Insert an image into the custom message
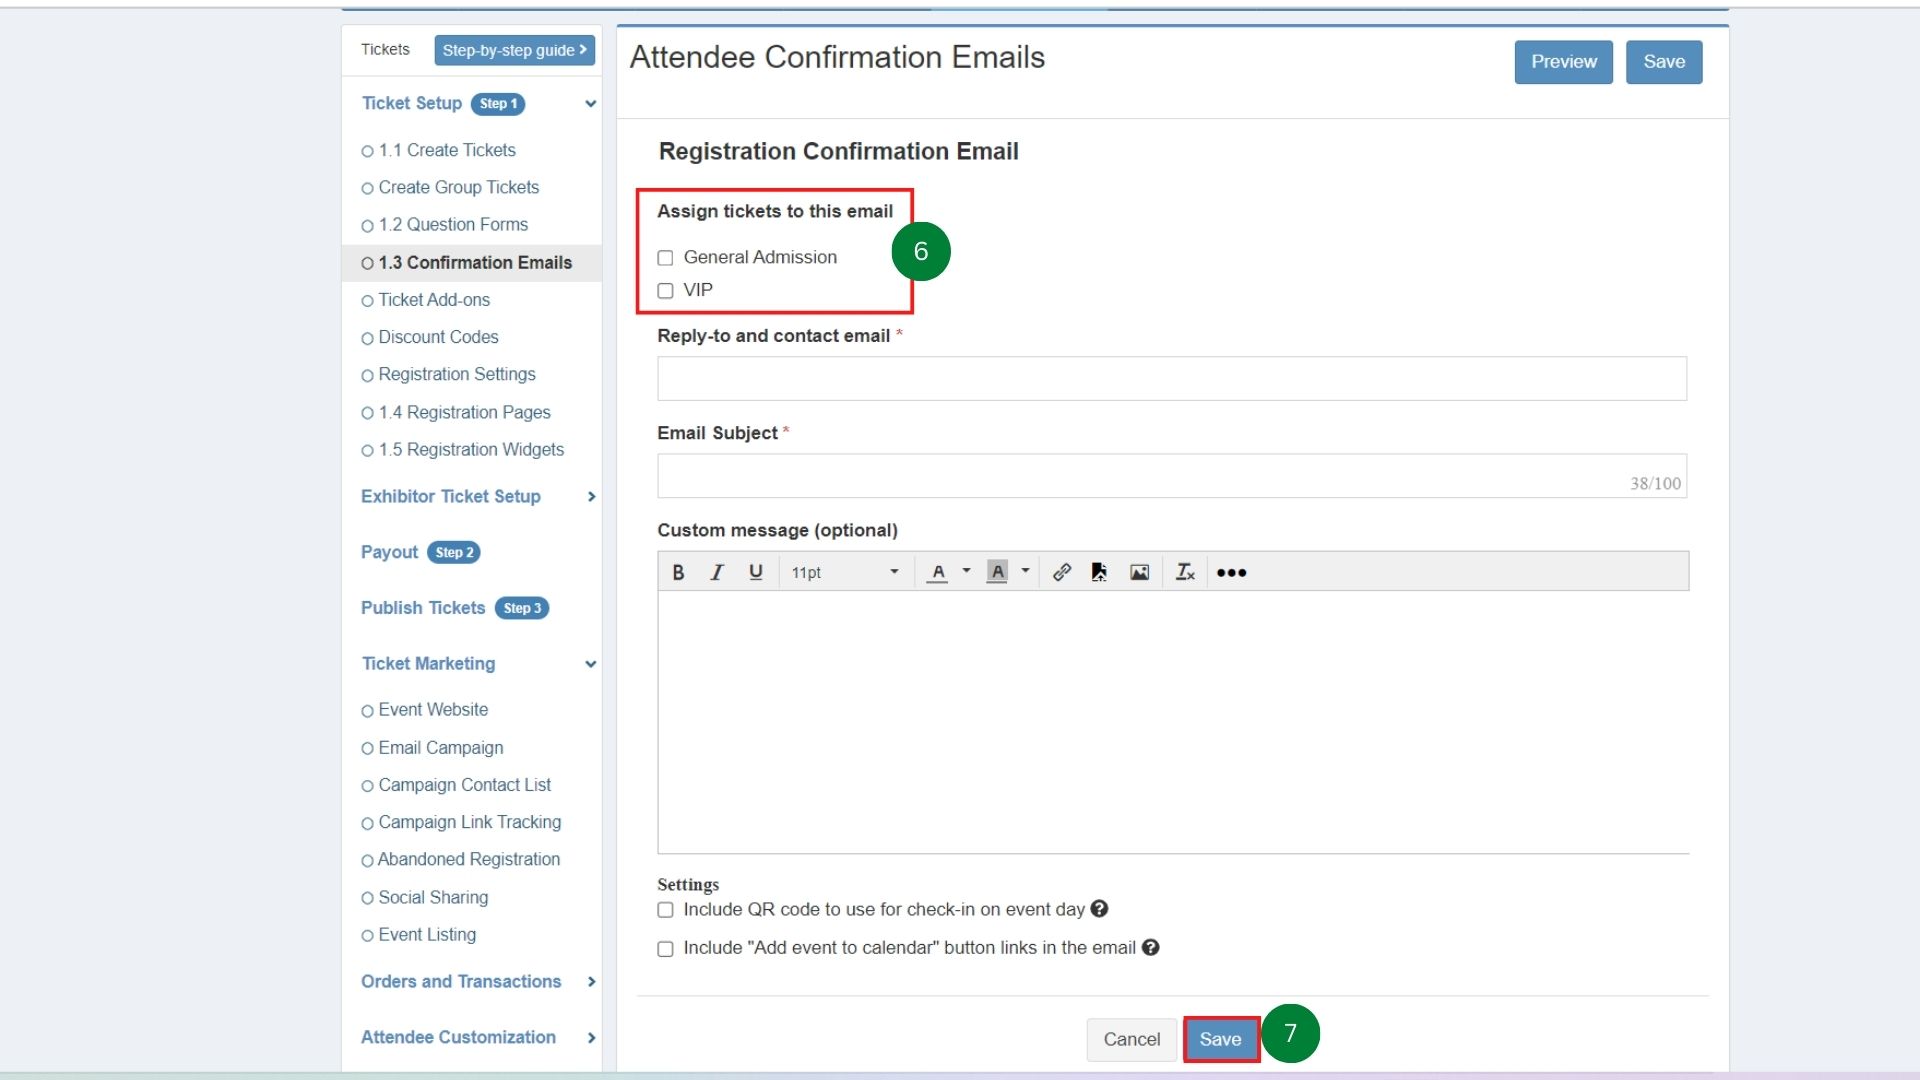1920x1080 pixels. tap(1139, 572)
